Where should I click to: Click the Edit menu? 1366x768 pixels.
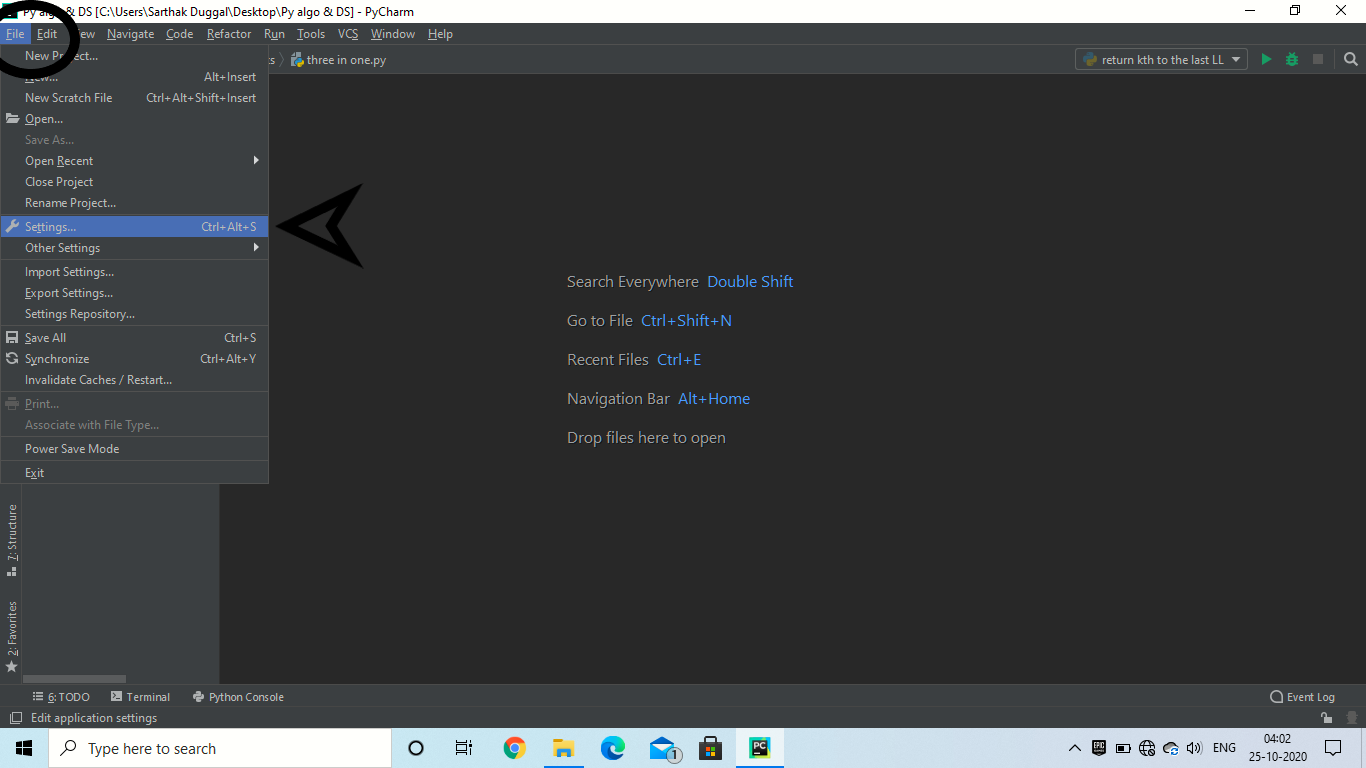point(47,34)
